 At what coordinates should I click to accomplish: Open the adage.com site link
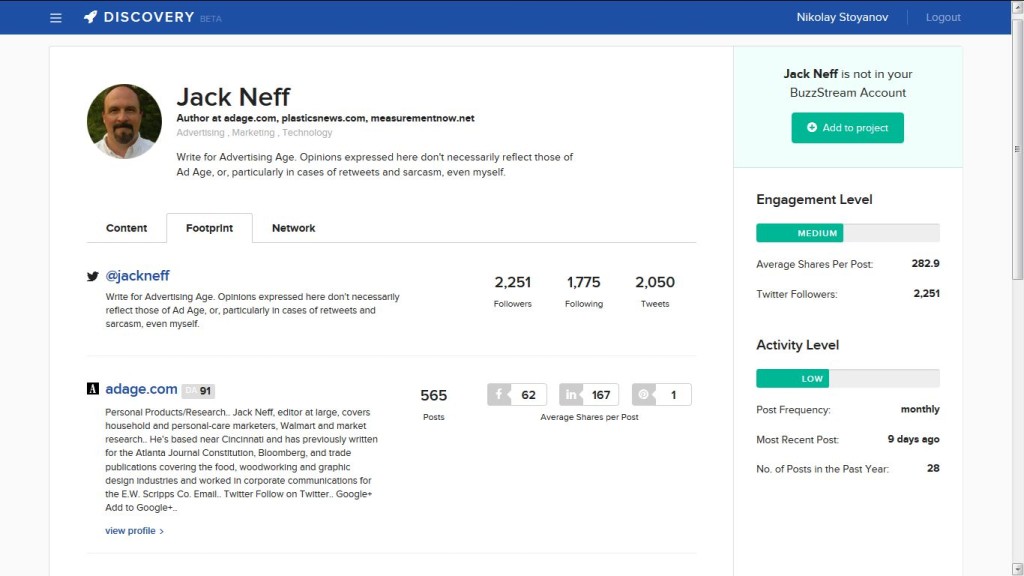(141, 389)
